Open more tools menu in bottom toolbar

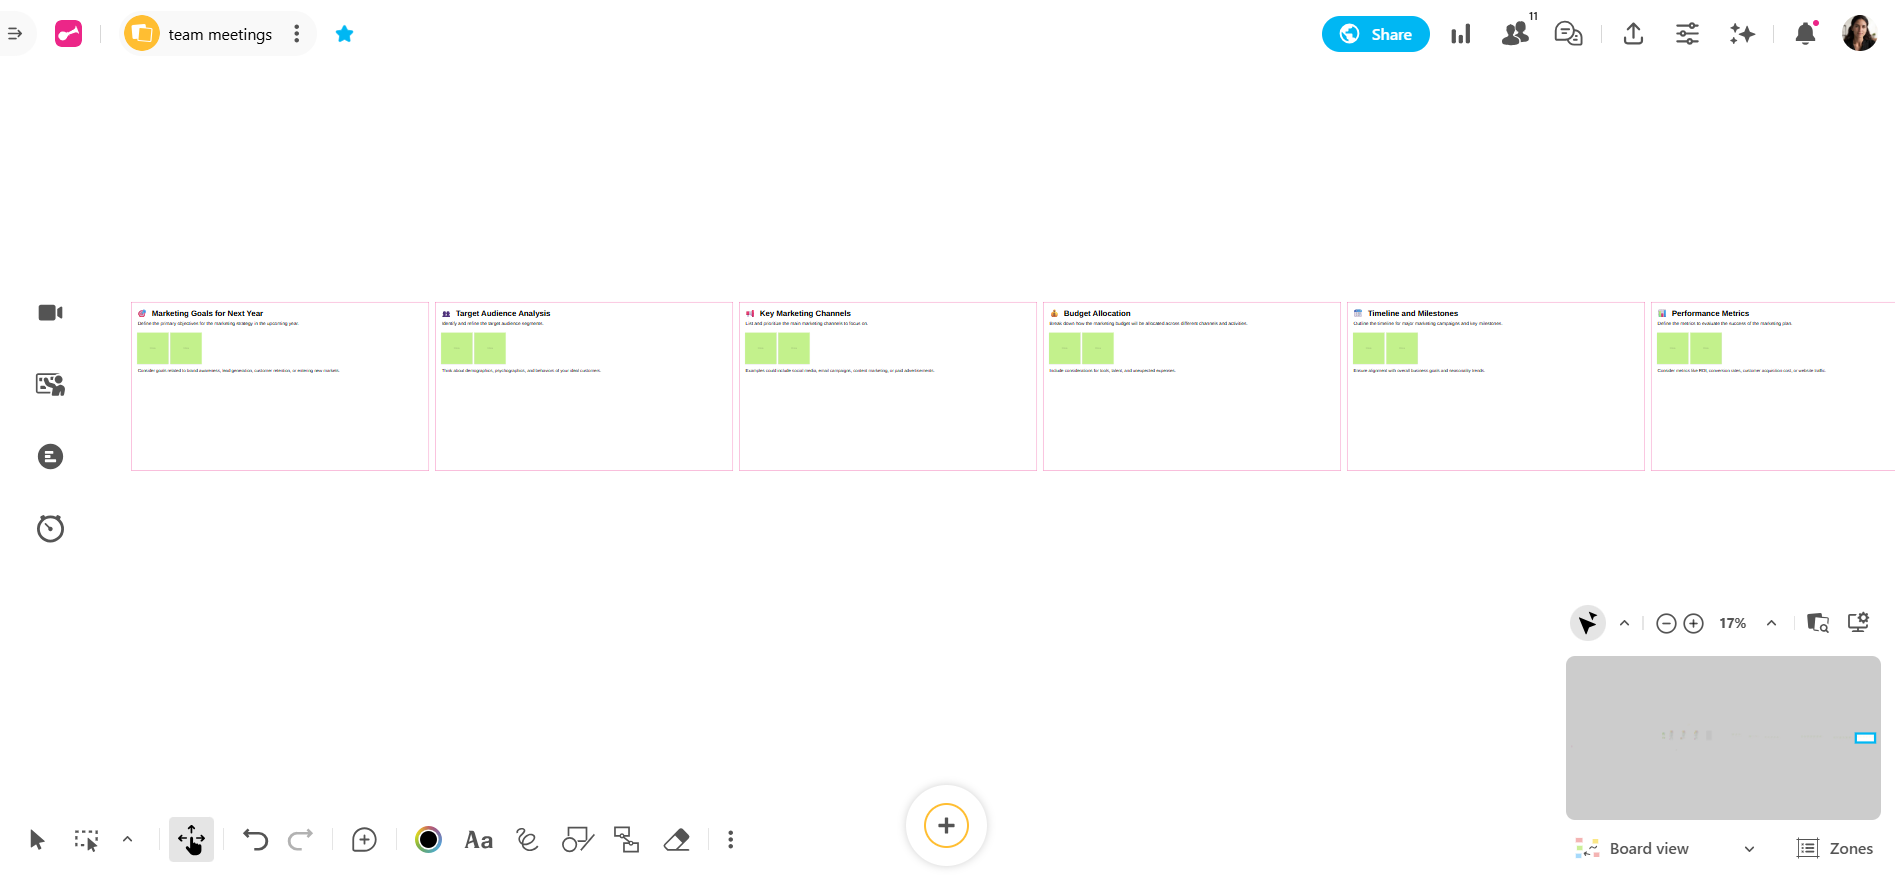[x=731, y=840]
